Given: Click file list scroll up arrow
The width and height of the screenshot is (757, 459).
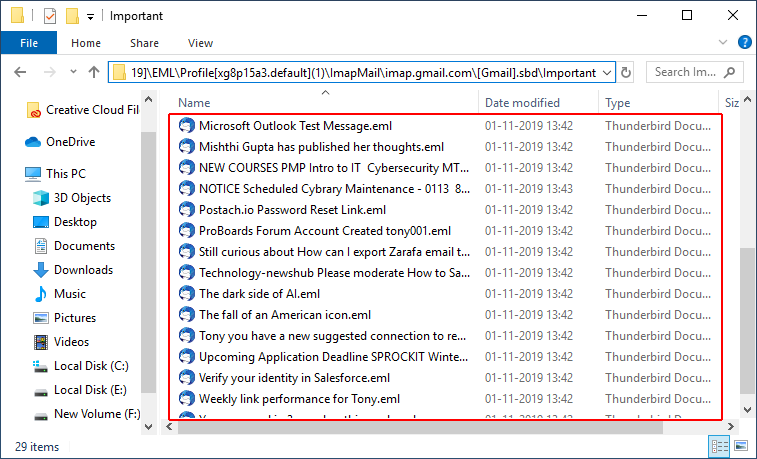Looking at the screenshot, I should [748, 99].
